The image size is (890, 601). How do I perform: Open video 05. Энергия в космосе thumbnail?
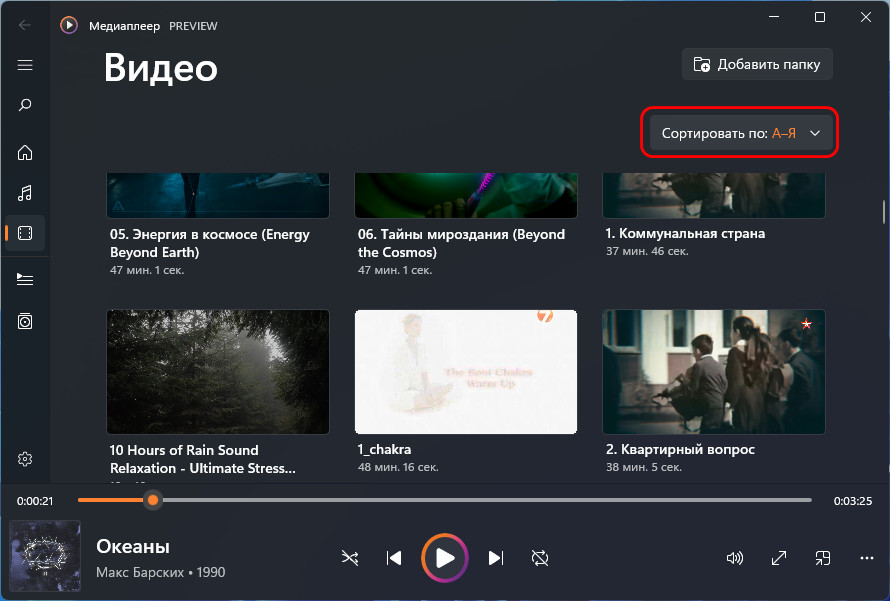(218, 195)
